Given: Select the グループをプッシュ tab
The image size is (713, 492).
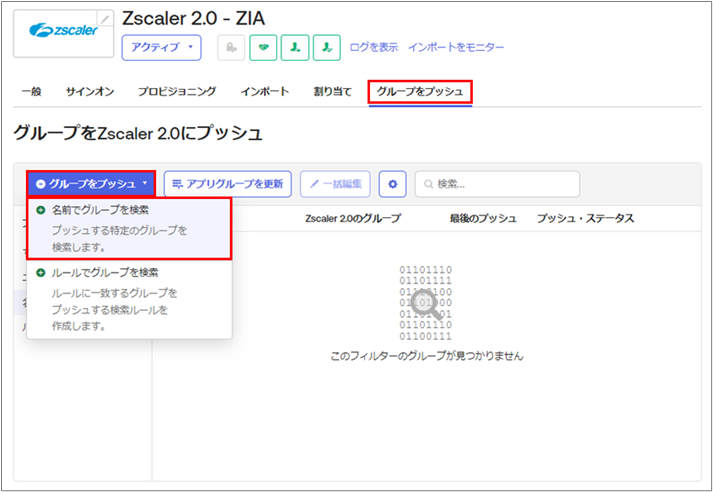Looking at the screenshot, I should click(x=420, y=91).
